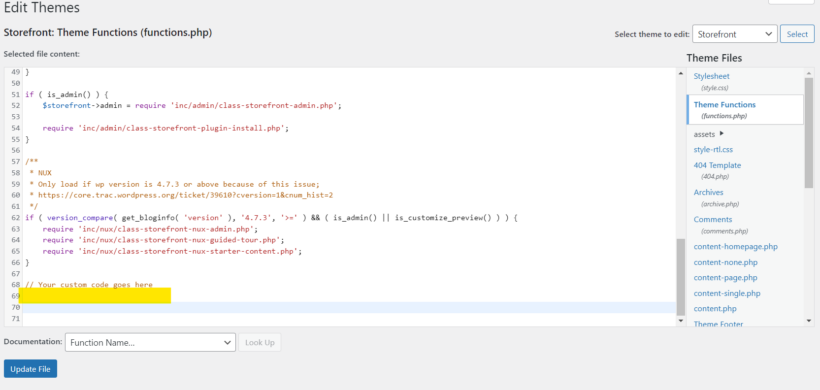Click the Look Up button
The width and height of the screenshot is (820, 390).
coord(260,342)
